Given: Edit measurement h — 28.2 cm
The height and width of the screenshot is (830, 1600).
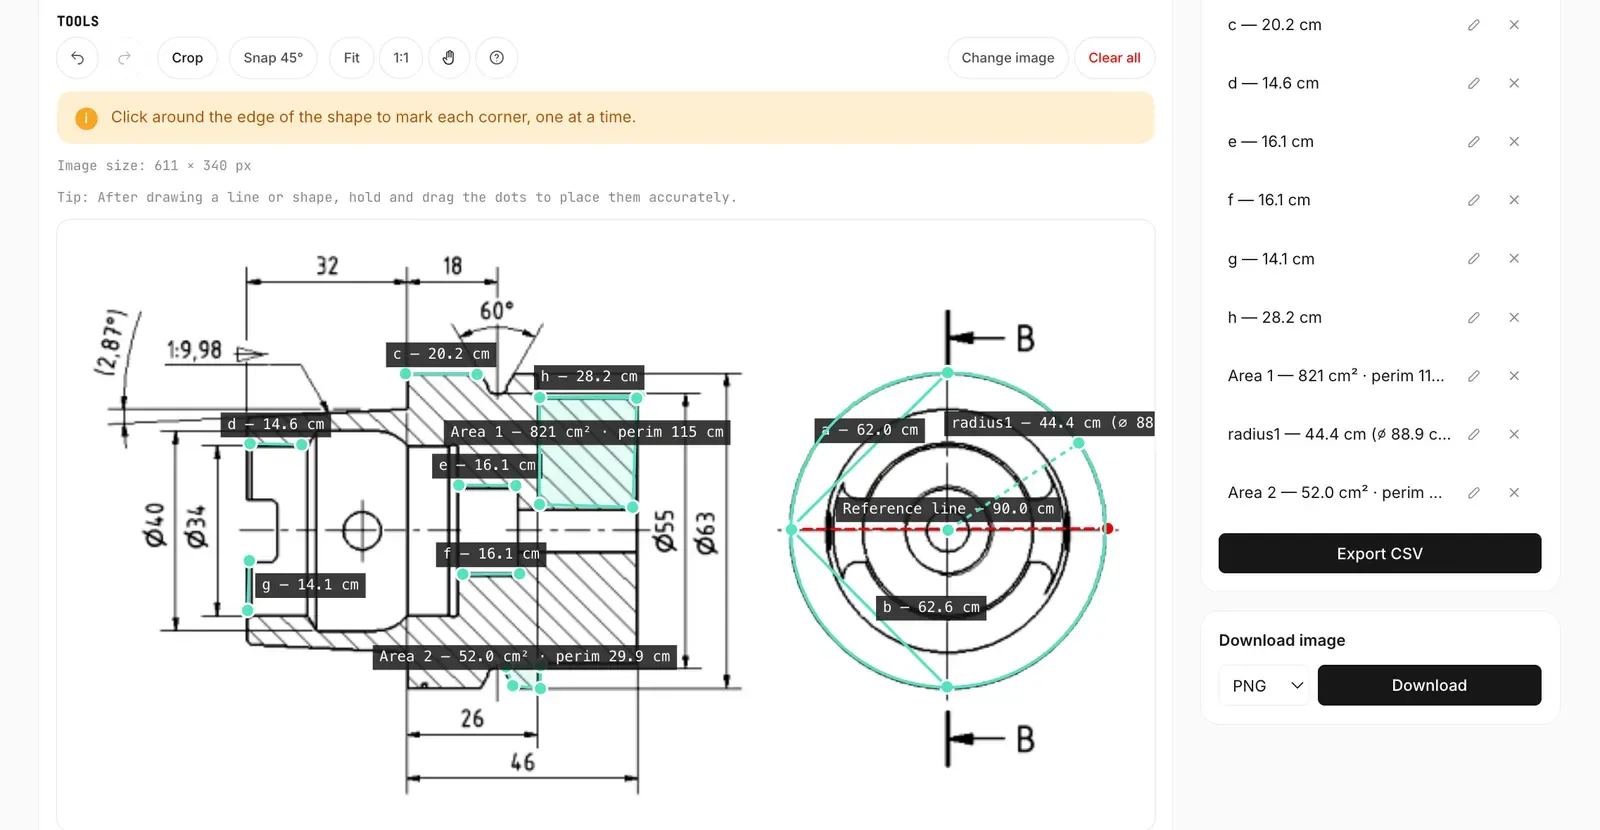Looking at the screenshot, I should tap(1474, 318).
